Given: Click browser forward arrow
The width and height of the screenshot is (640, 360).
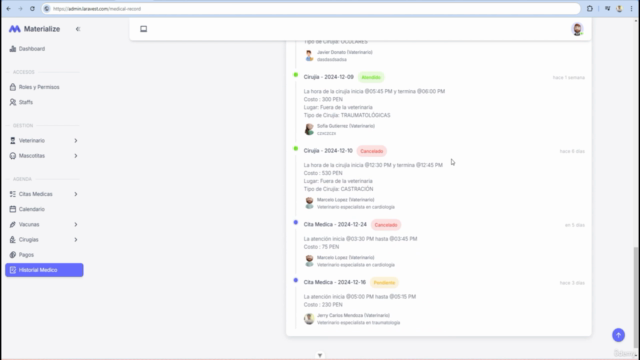Looking at the screenshot, I should pyautogui.click(x=20, y=9).
